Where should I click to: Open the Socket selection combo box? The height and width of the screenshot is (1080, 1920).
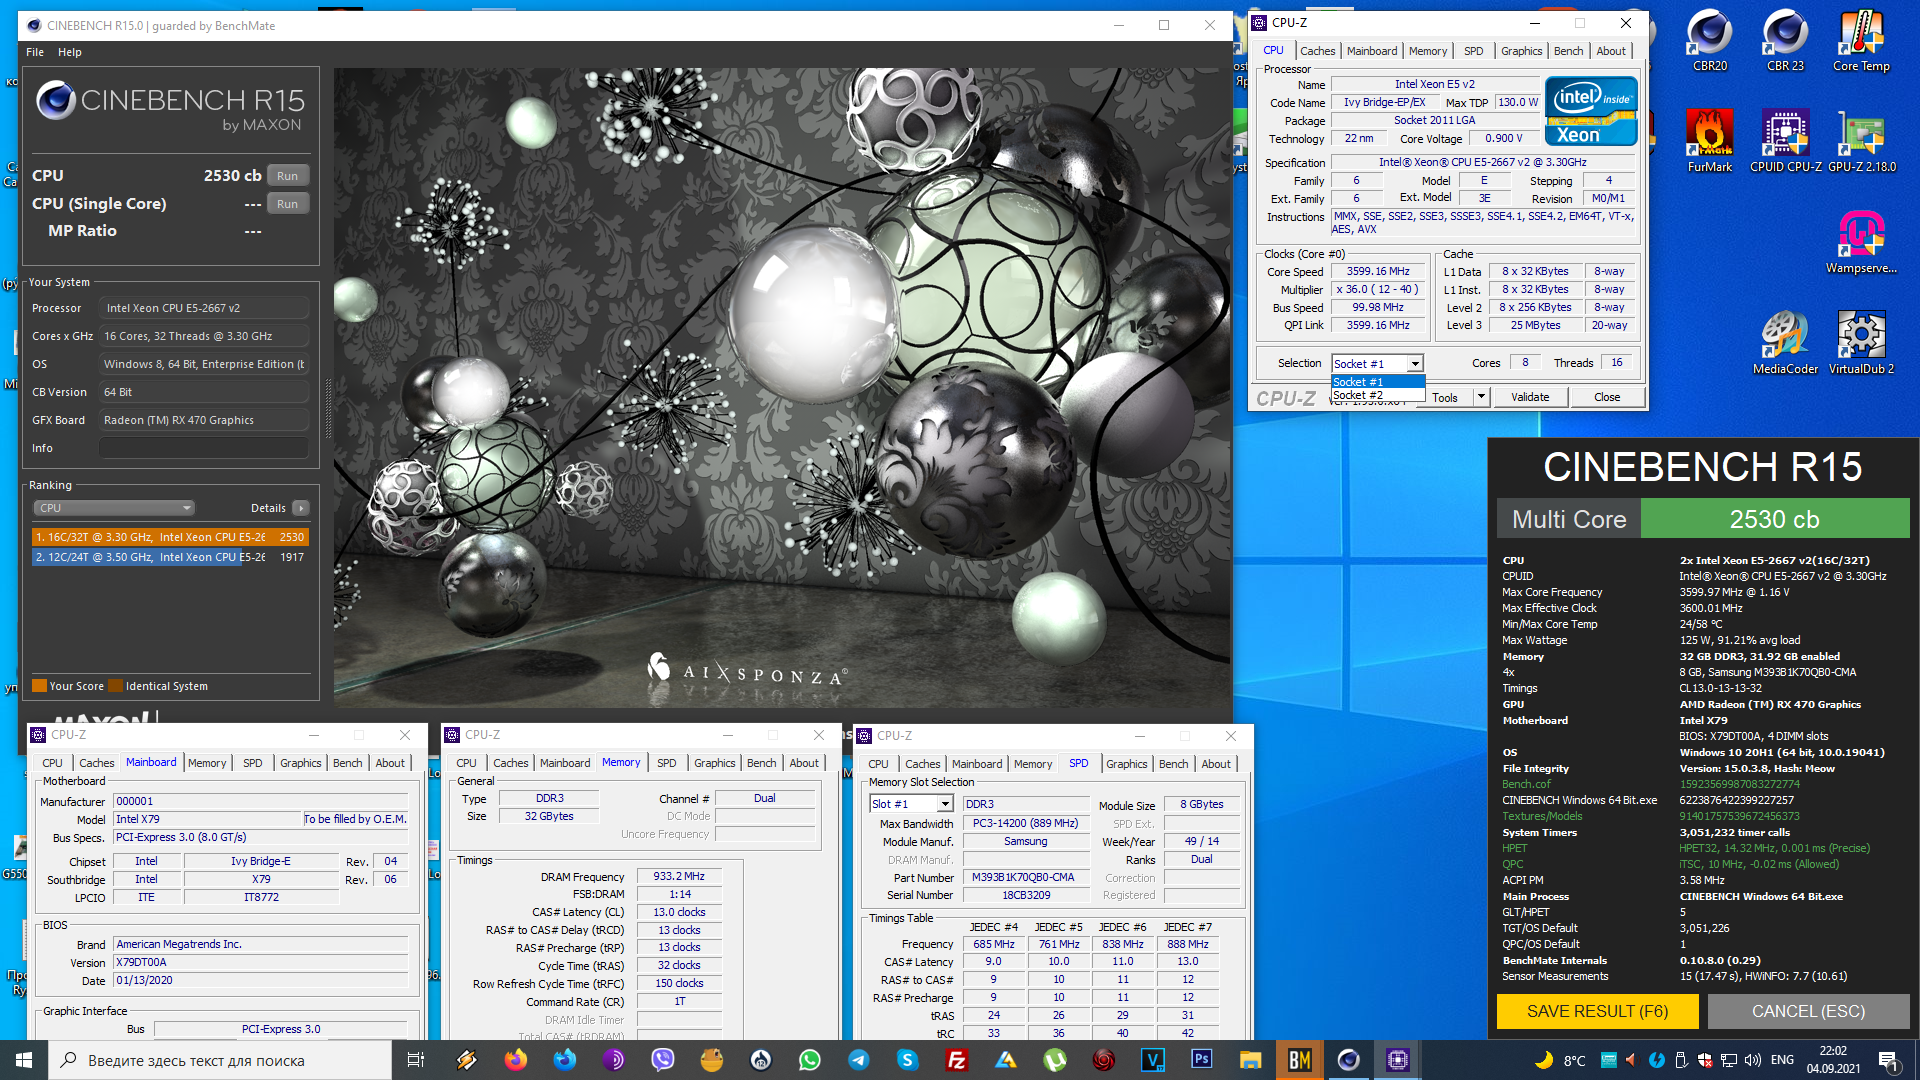[x=1377, y=364]
